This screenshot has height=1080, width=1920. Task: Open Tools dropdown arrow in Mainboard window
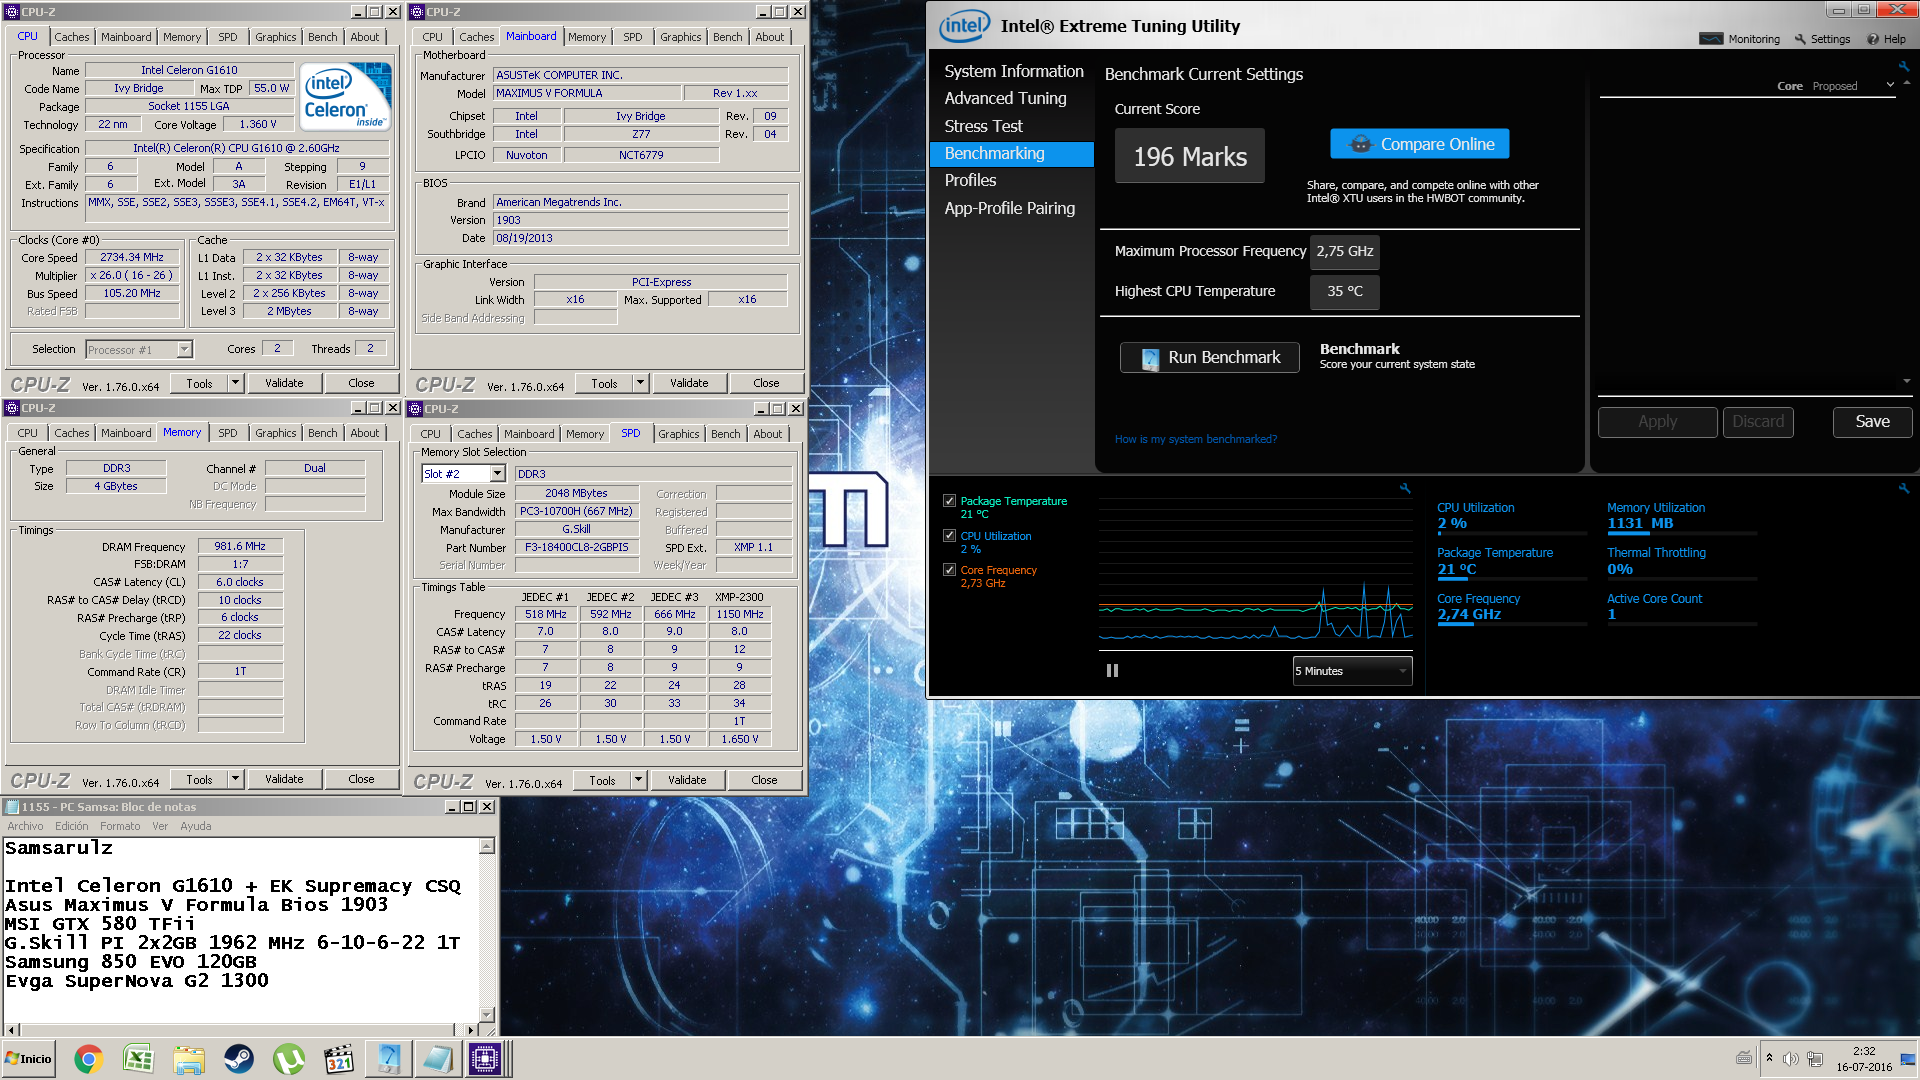[641, 383]
